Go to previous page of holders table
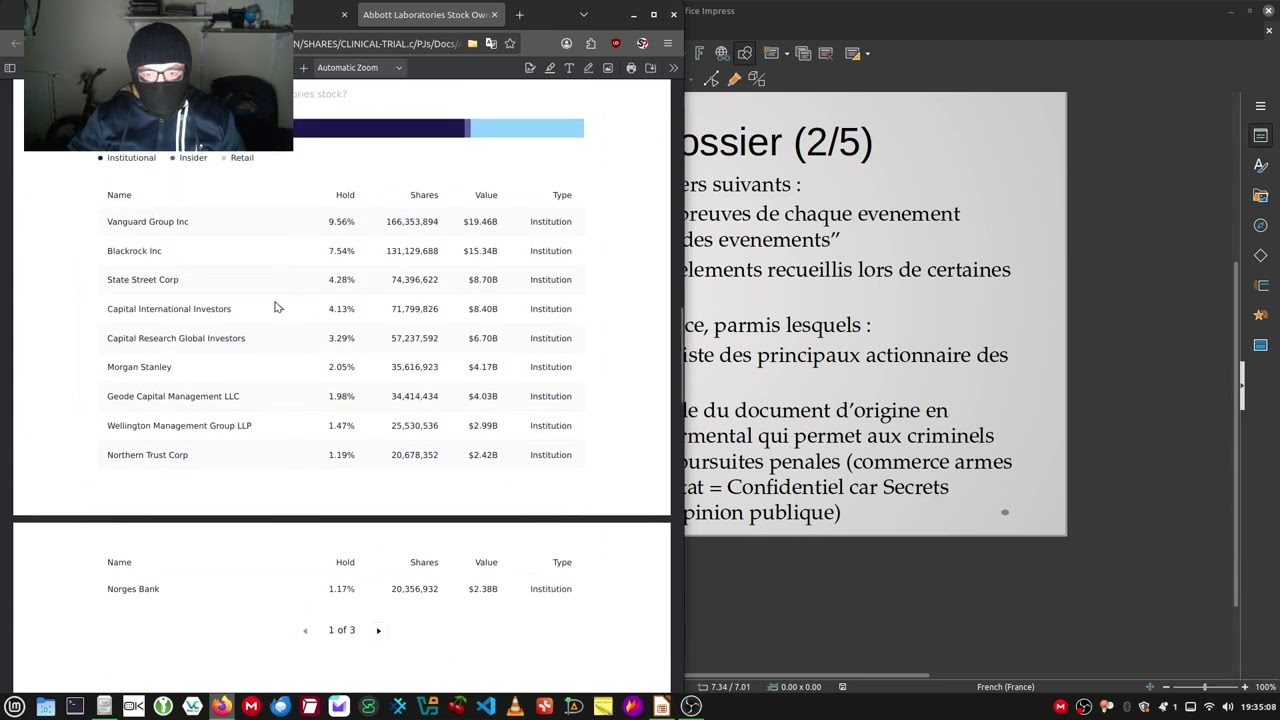Image resolution: width=1280 pixels, height=720 pixels. tap(305, 631)
